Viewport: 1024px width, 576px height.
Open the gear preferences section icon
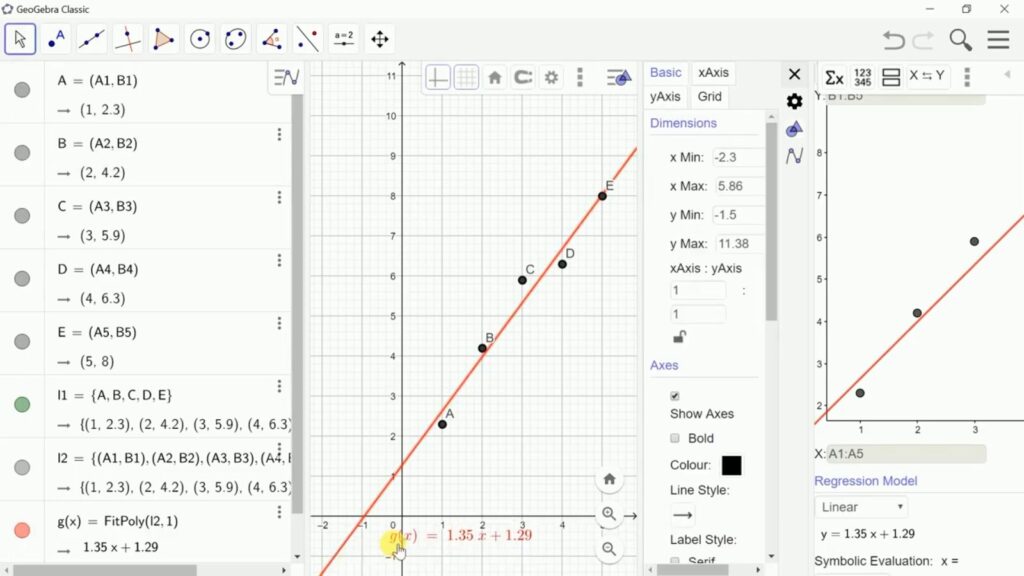(794, 101)
